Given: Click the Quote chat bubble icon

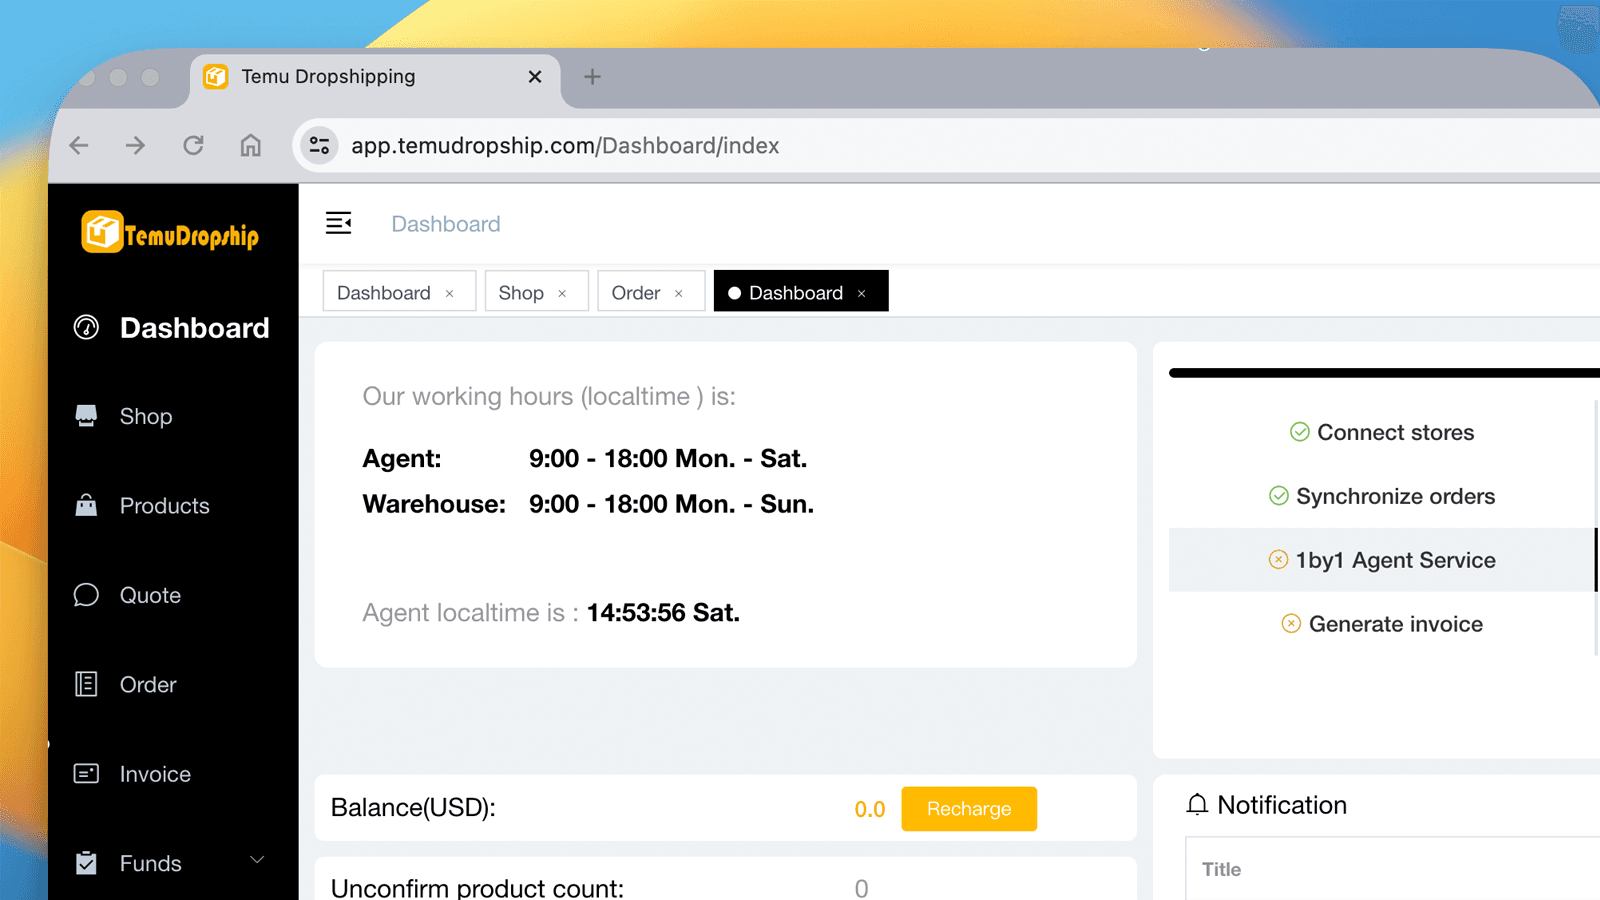Looking at the screenshot, I should pyautogui.click(x=87, y=594).
